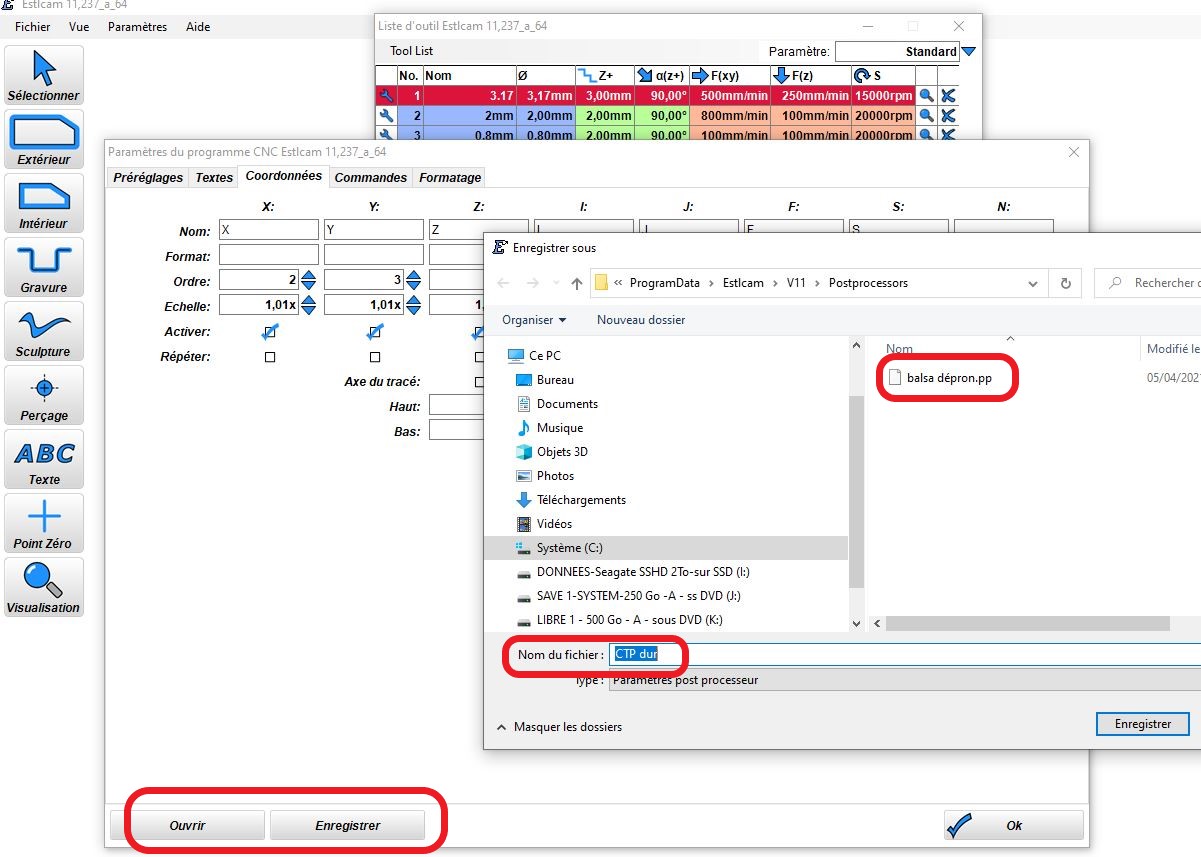Click the Nom du fichier field
Image resolution: width=1201 pixels, height=857 pixels.
click(x=900, y=655)
